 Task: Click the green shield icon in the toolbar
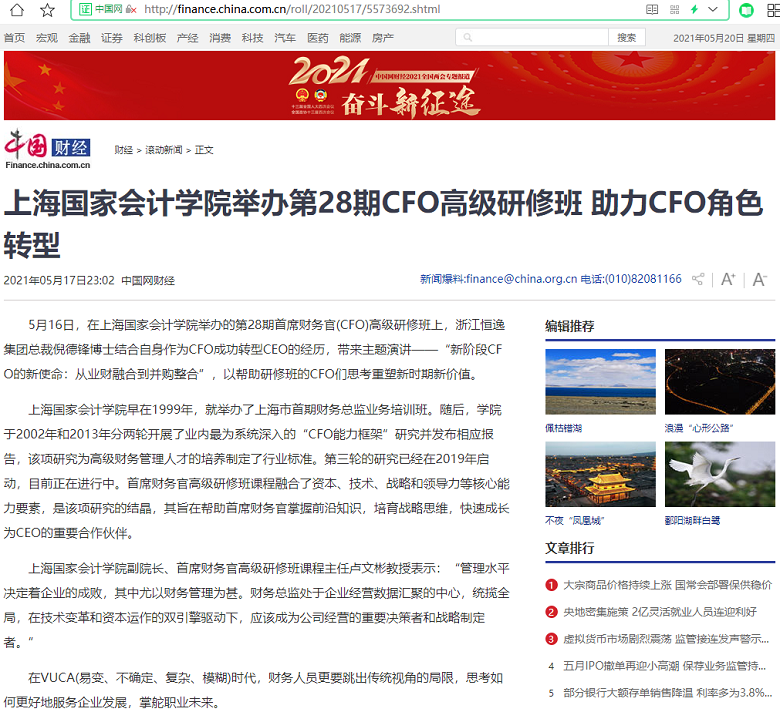click(746, 10)
